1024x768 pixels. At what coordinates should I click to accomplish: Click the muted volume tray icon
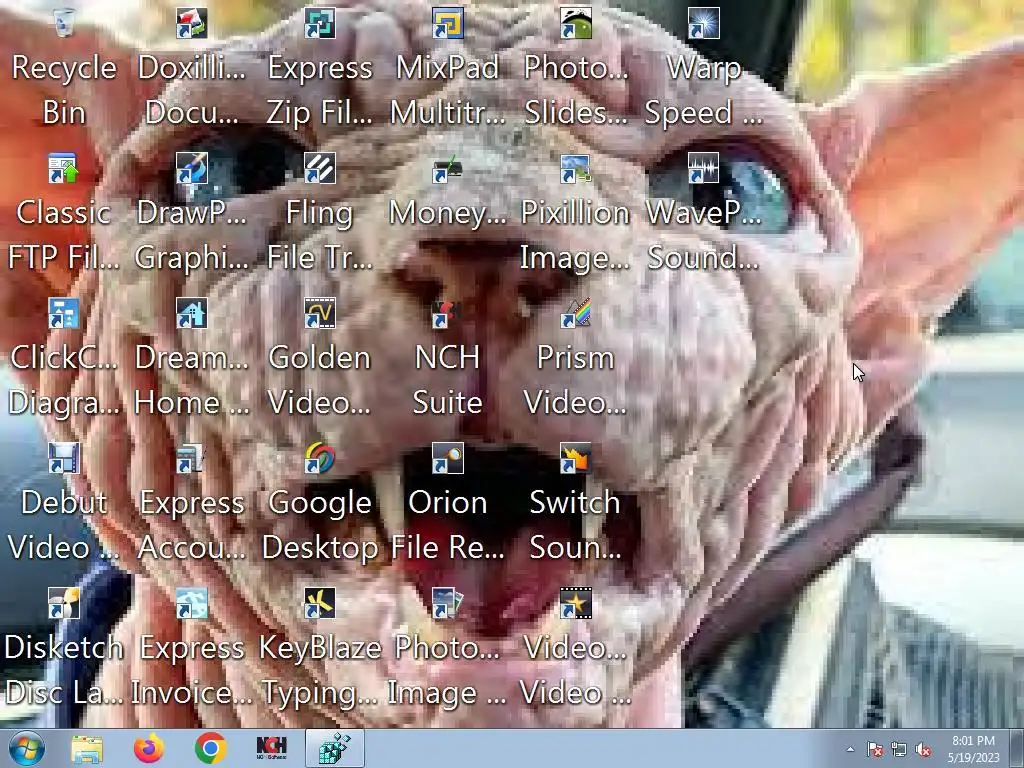pos(923,750)
